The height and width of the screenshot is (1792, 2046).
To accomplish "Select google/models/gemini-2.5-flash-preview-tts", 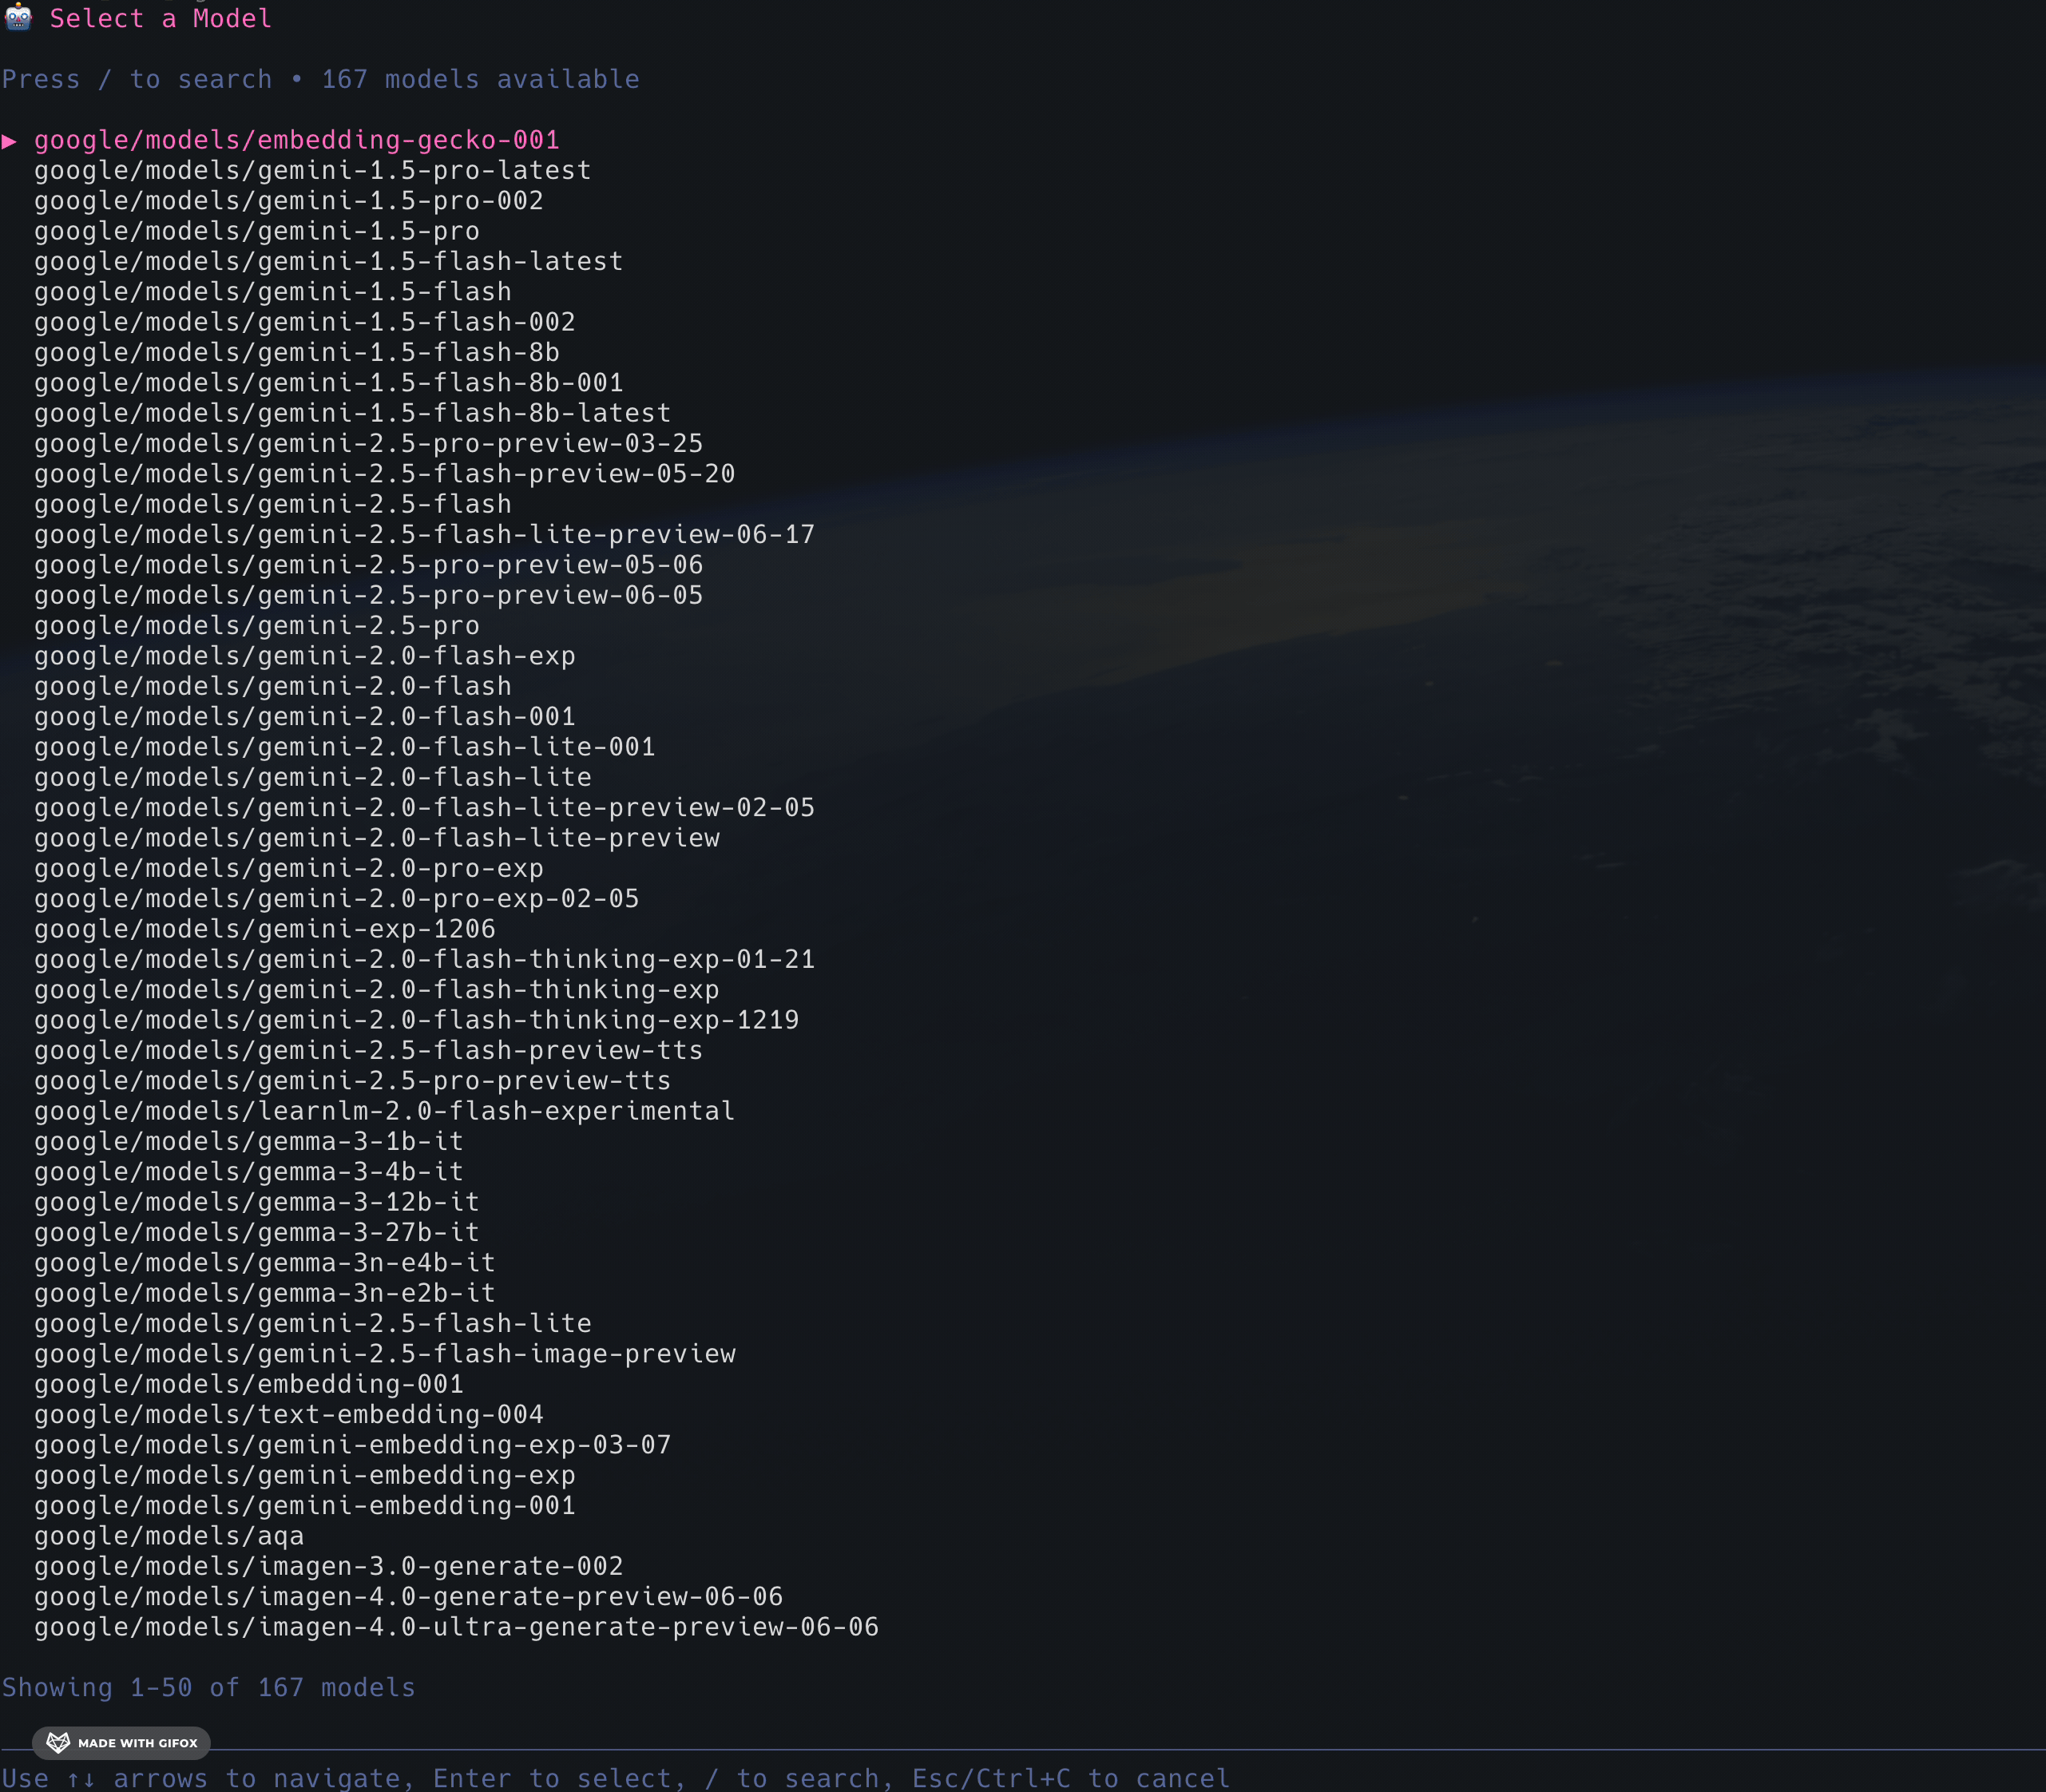I will click(x=369, y=1050).
